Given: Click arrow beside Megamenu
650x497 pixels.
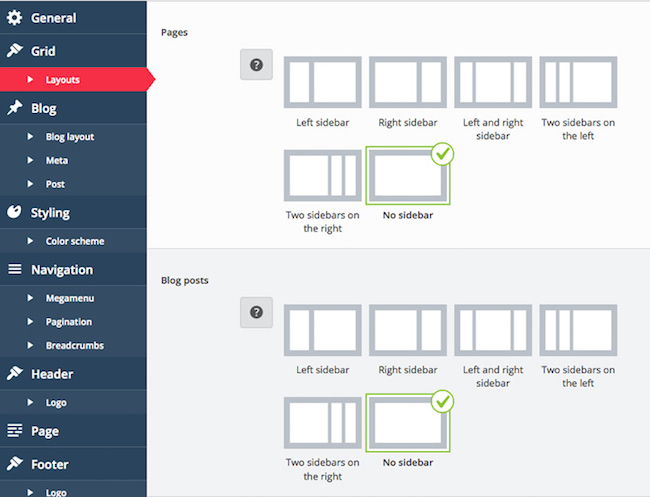Looking at the screenshot, I should click(30, 298).
